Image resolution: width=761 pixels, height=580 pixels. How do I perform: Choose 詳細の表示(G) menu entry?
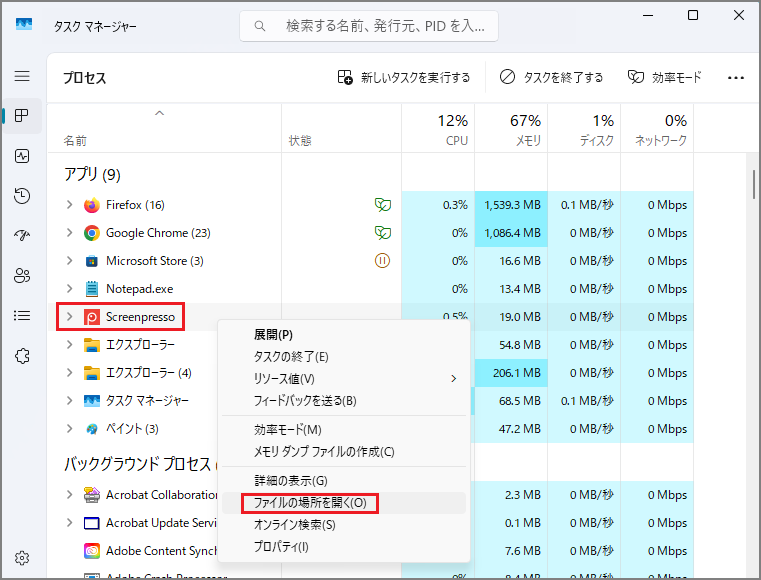(x=344, y=481)
